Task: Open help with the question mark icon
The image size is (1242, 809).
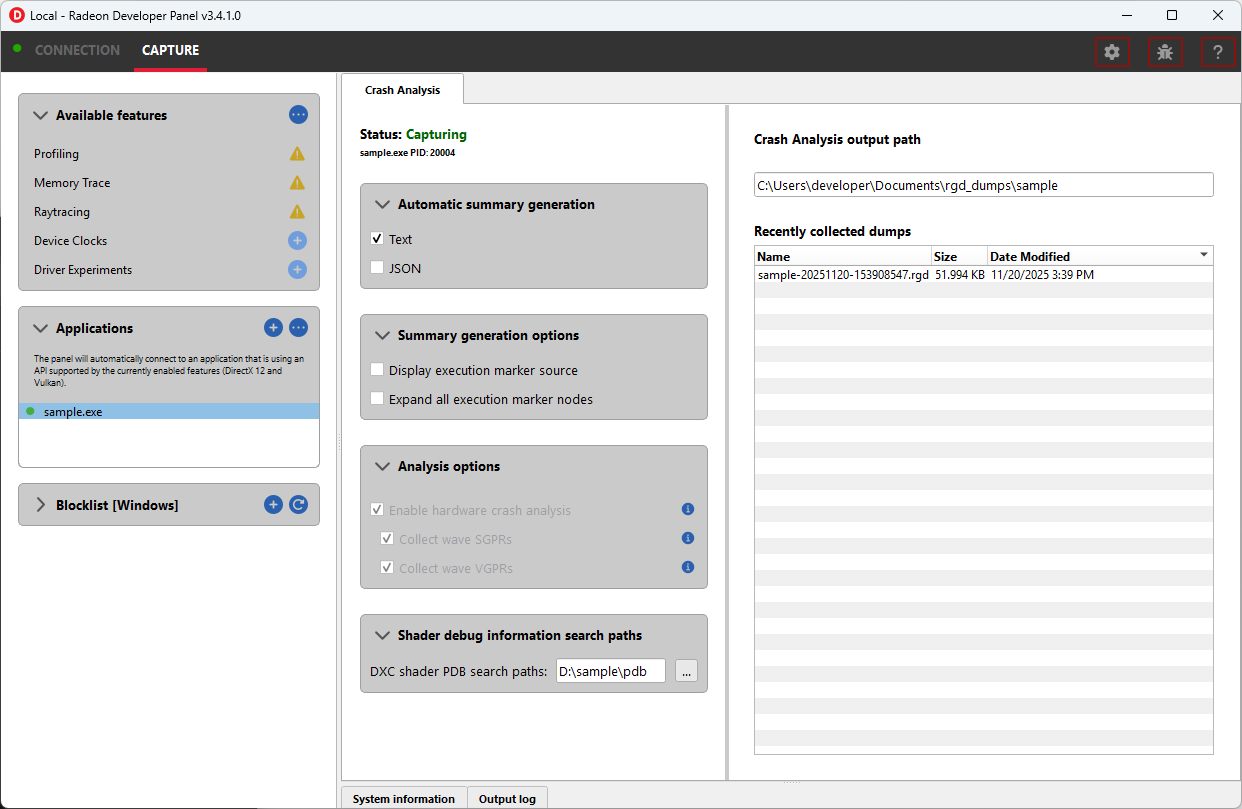Action: 1217,52
